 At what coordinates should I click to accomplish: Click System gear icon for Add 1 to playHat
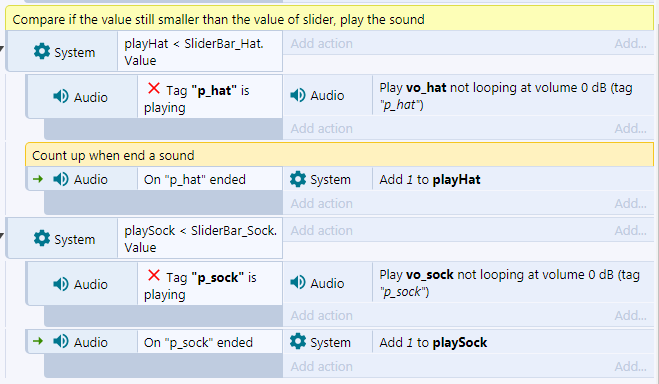[x=298, y=179]
